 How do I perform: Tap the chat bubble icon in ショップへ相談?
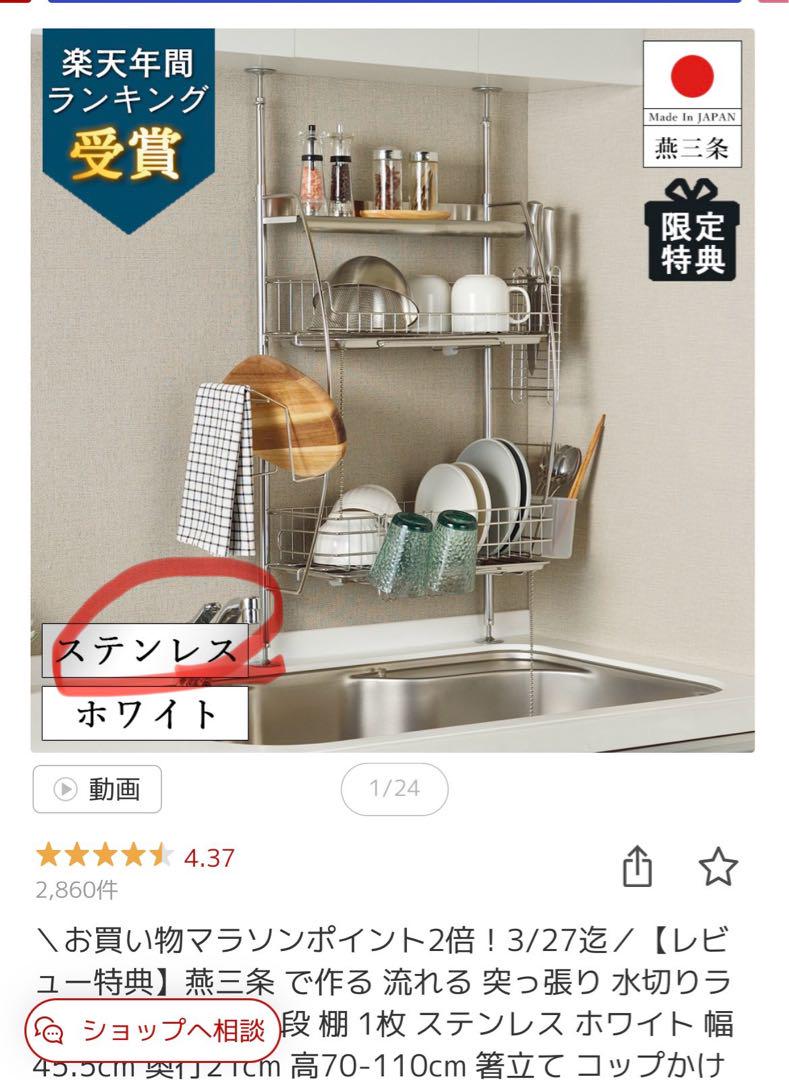point(50,1032)
